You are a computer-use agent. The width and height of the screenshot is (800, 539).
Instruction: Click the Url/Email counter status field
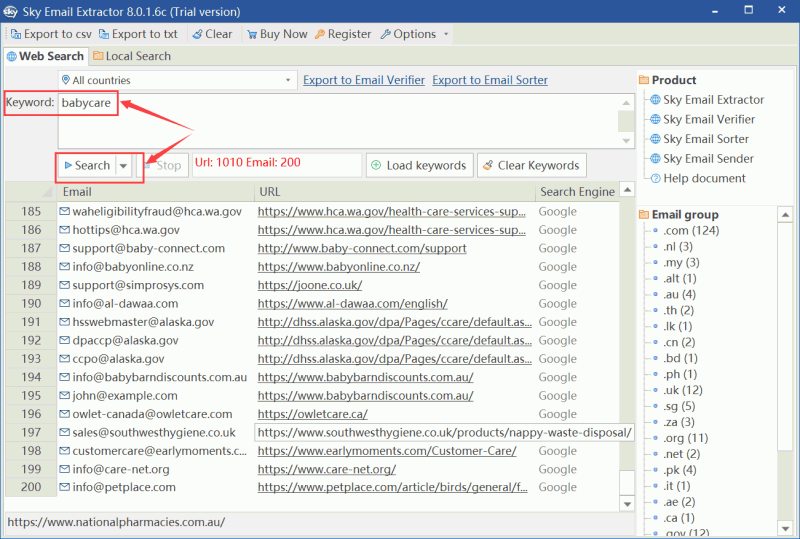coord(277,165)
